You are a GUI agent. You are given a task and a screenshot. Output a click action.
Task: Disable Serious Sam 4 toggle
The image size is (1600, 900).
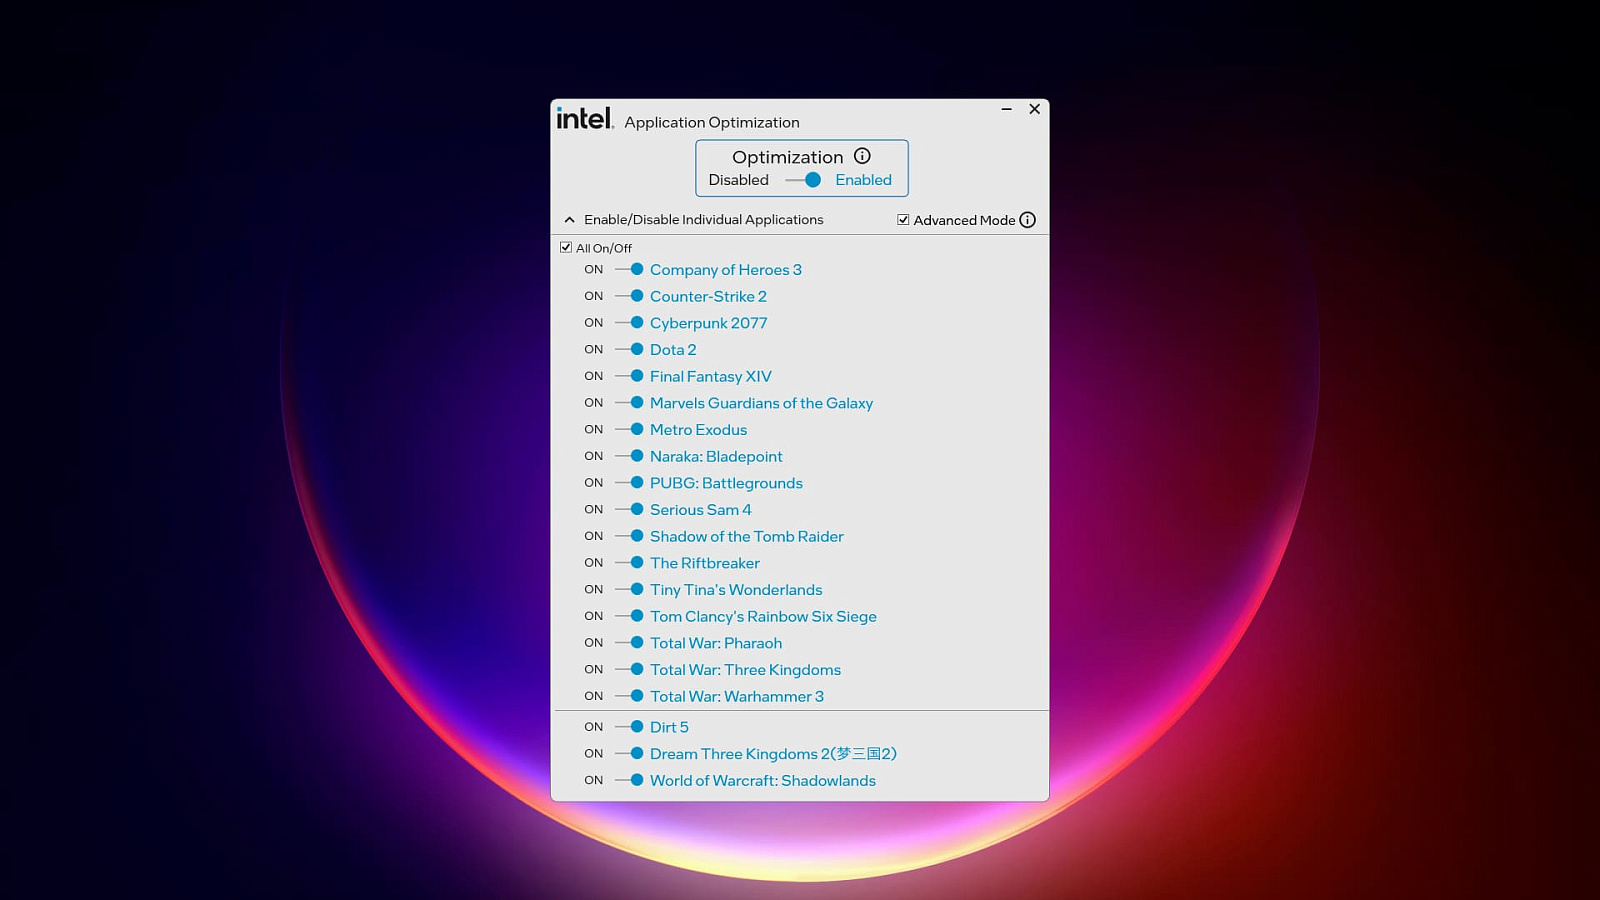click(629, 510)
